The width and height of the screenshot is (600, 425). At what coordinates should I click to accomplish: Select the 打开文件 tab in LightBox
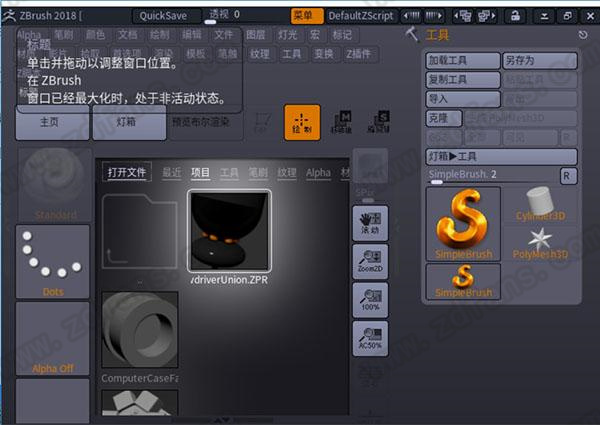[127, 172]
